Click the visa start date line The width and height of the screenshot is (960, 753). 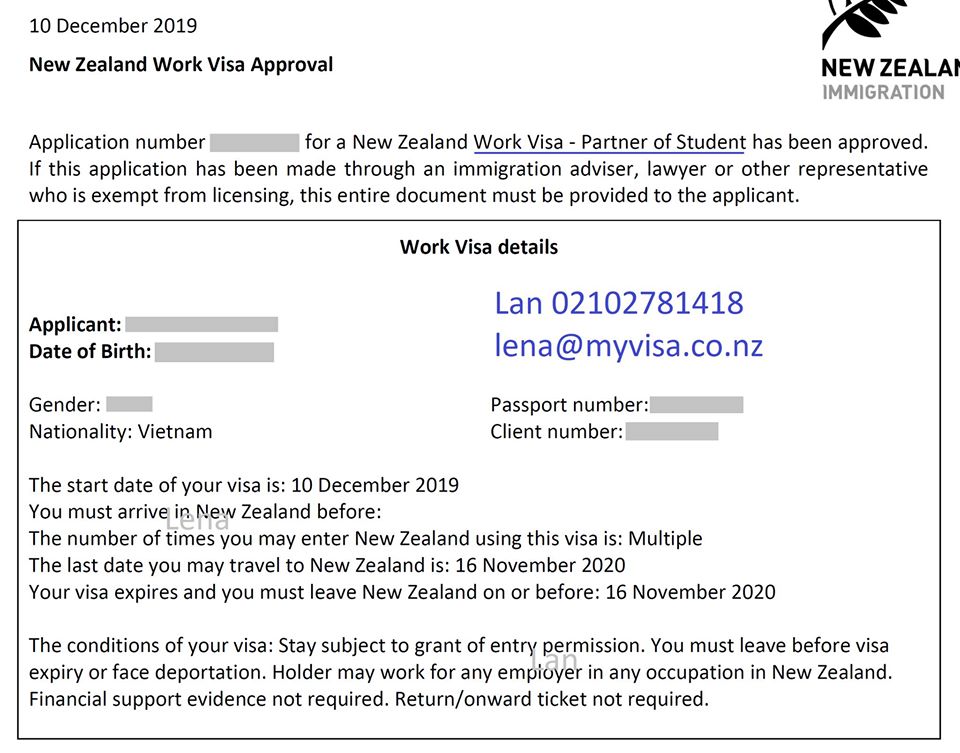pos(244,485)
